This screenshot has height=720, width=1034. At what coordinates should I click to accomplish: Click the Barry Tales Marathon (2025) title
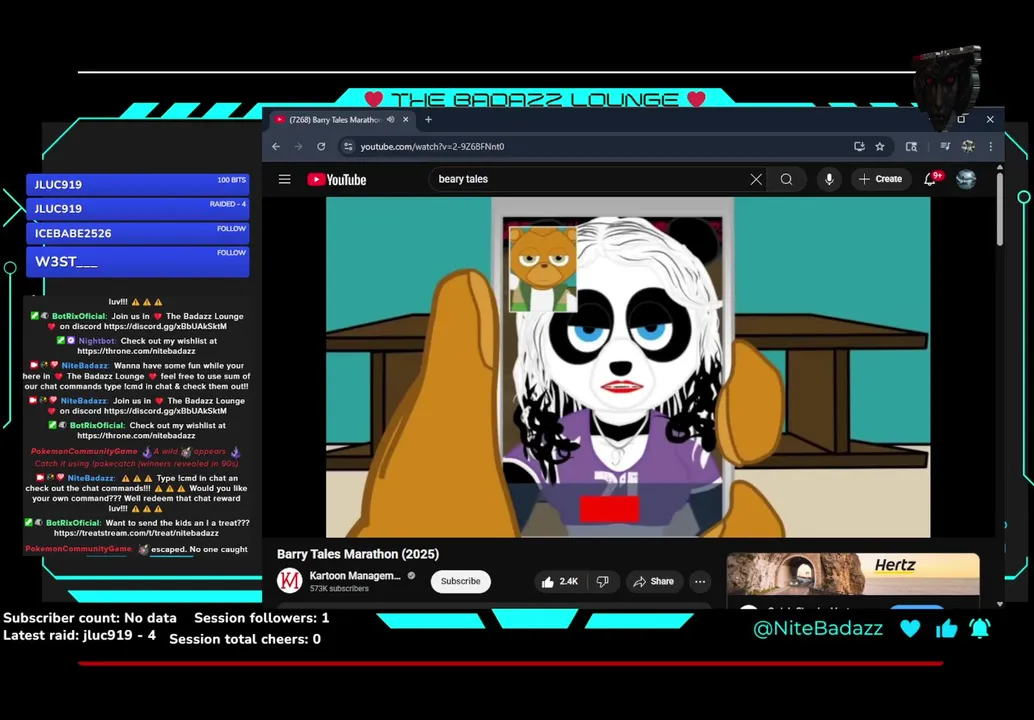click(x=358, y=554)
